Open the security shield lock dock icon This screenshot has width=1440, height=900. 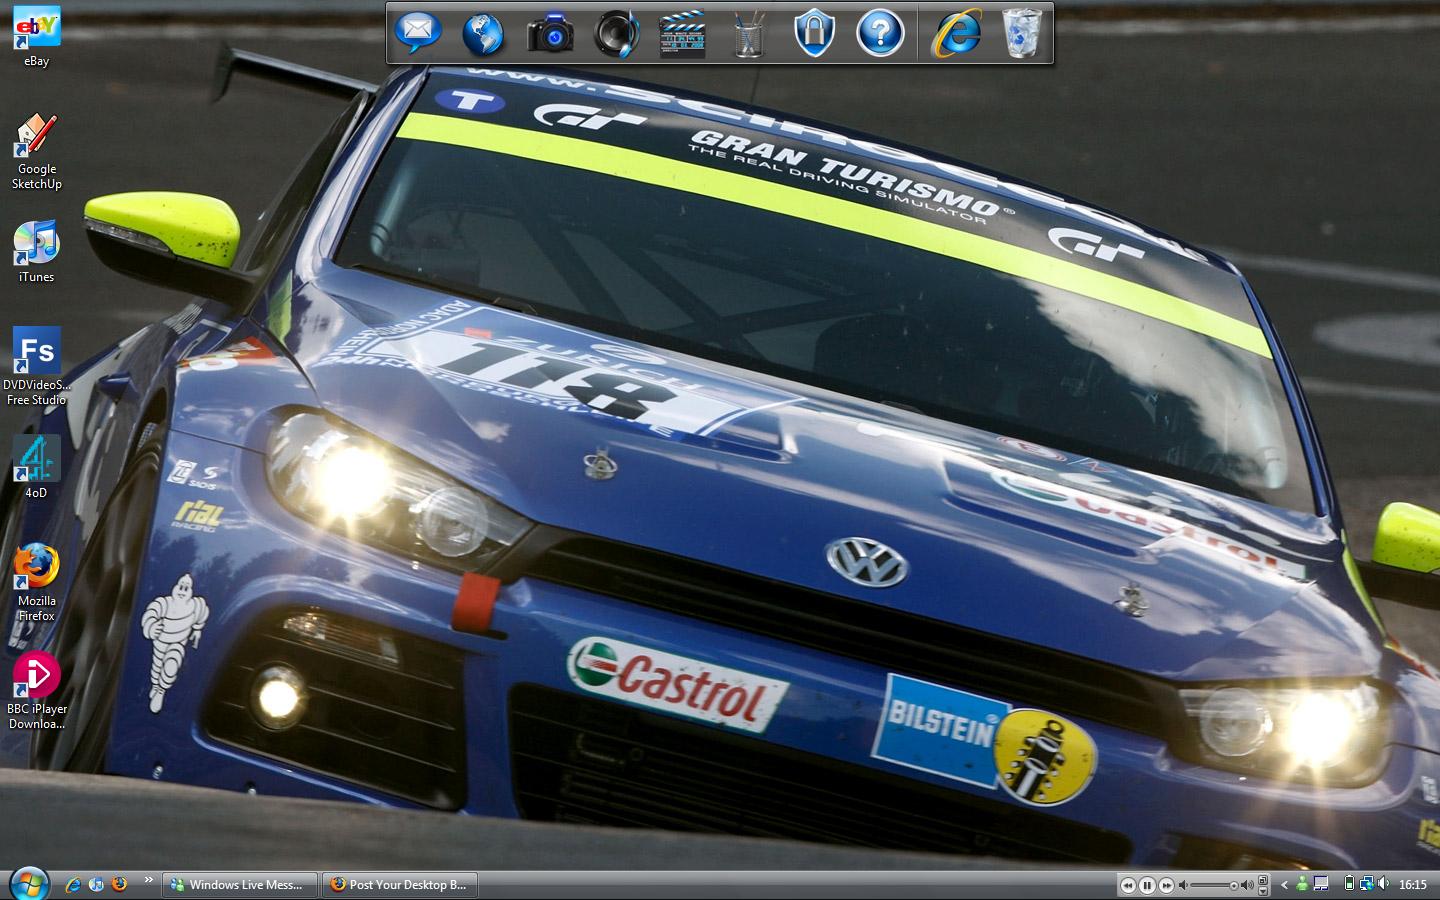814,33
